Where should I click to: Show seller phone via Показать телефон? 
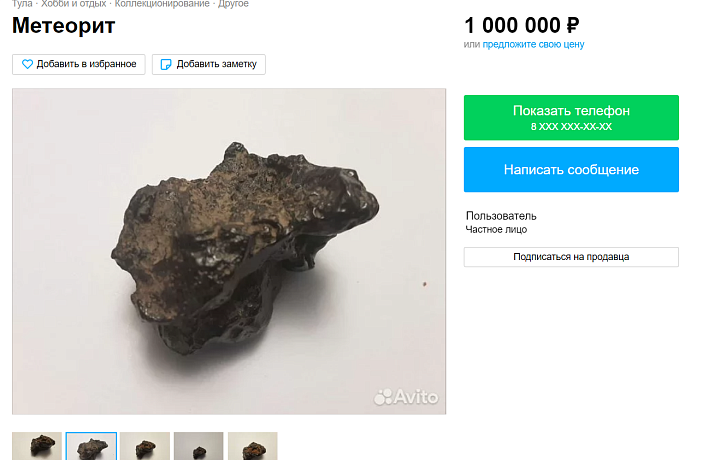pos(571,118)
